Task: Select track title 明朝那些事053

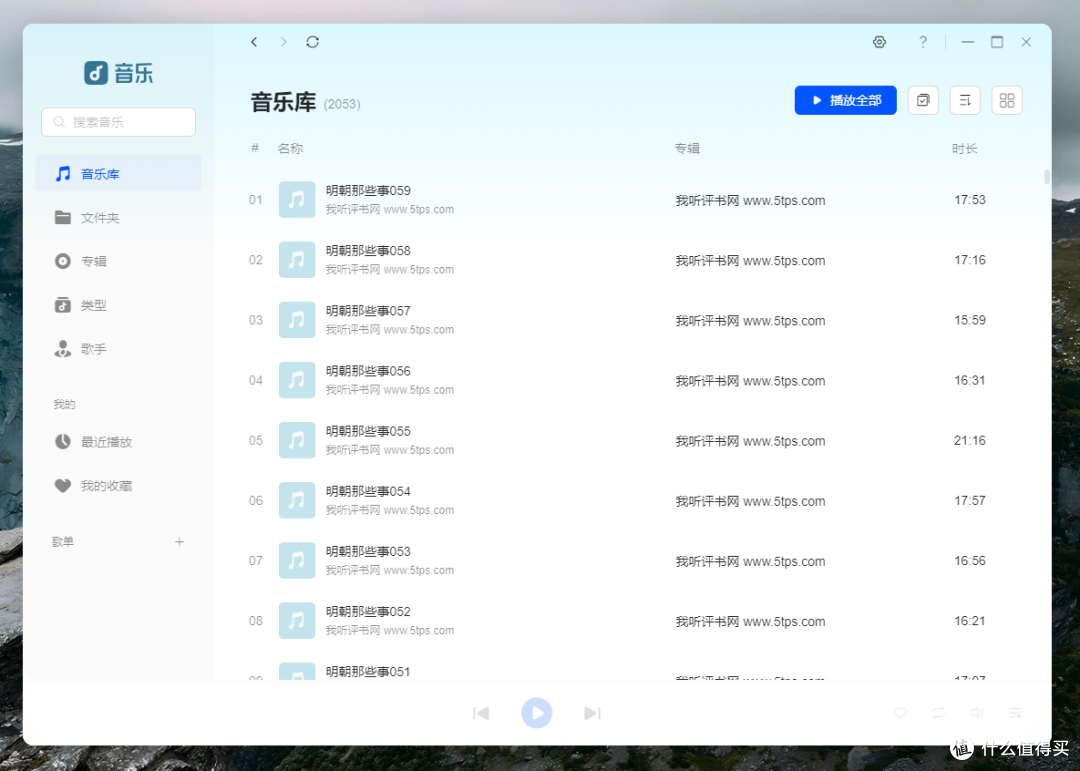Action: 368,552
